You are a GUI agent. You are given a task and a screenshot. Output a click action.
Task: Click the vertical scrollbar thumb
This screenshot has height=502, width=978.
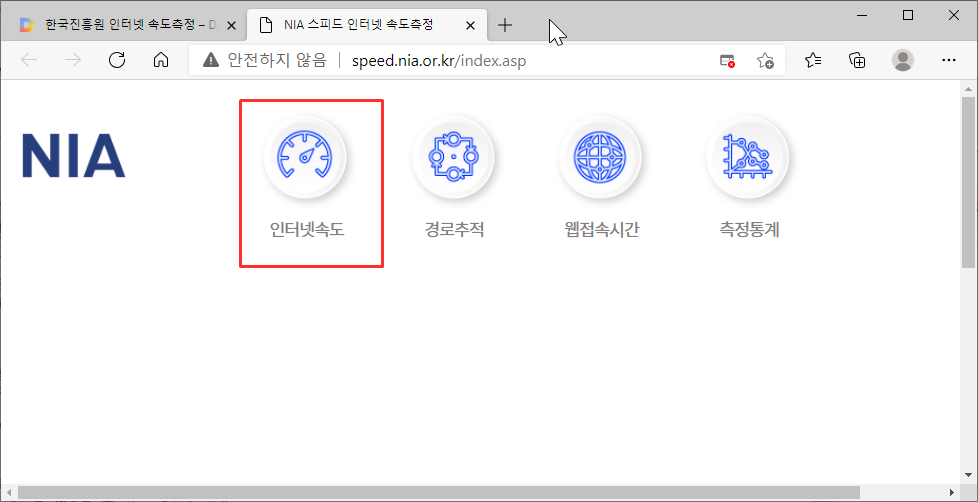point(967,182)
